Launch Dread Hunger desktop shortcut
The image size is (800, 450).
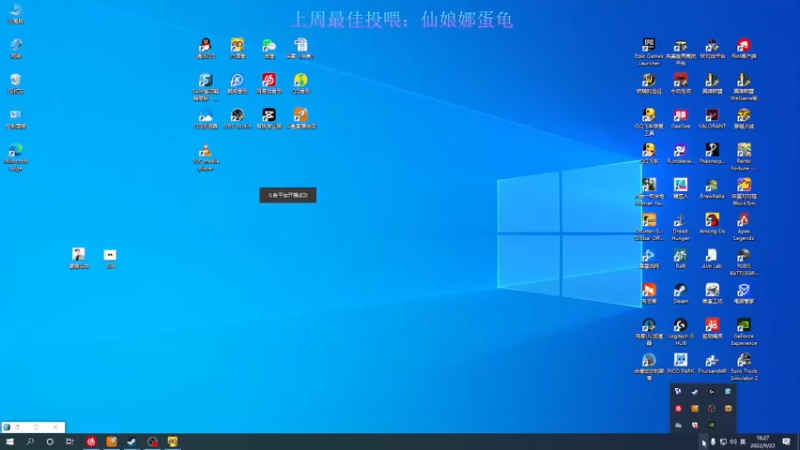pos(680,227)
